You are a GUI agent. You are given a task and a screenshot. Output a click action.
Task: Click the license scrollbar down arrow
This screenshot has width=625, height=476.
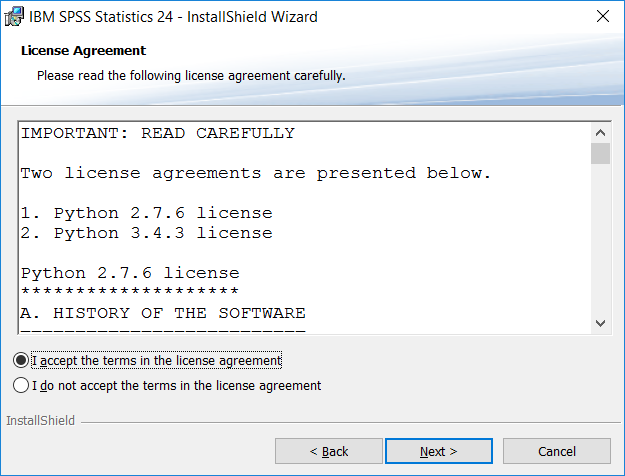point(600,323)
